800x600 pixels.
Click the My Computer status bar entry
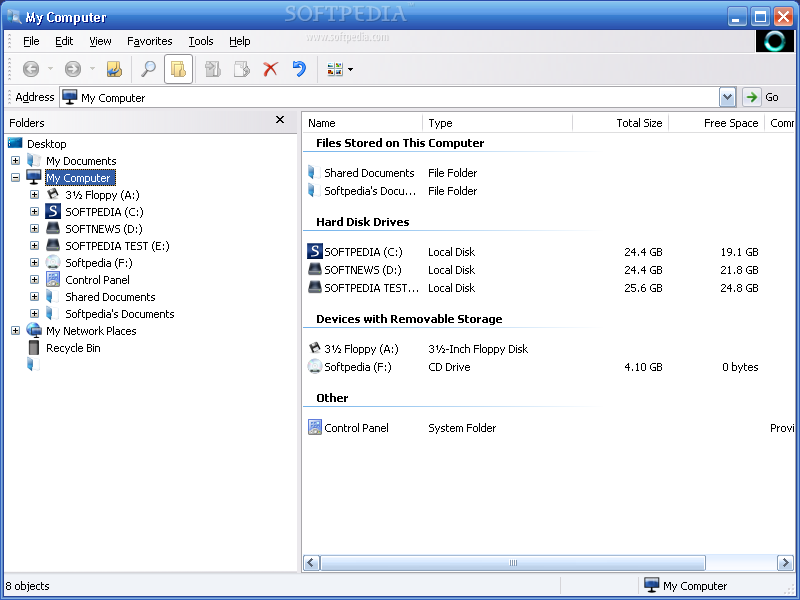click(685, 585)
